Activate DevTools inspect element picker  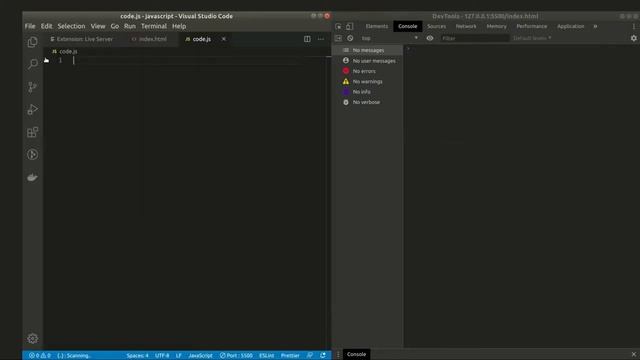click(338, 26)
